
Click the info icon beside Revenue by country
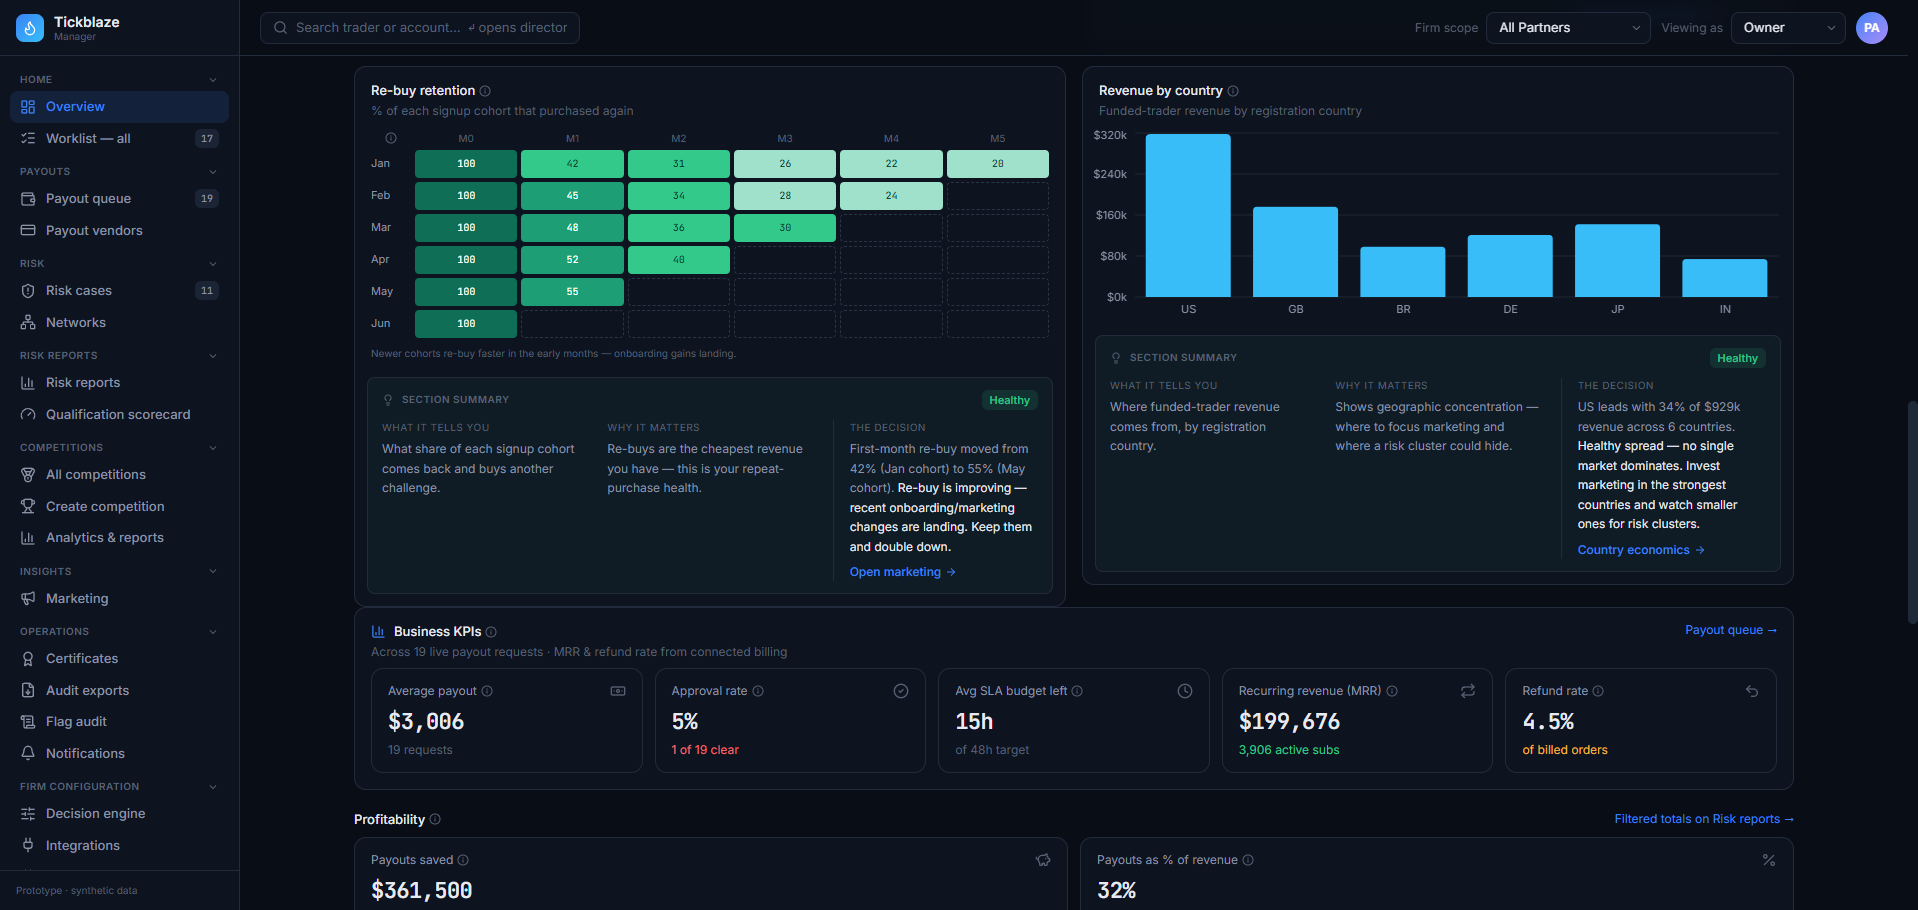click(x=1233, y=91)
